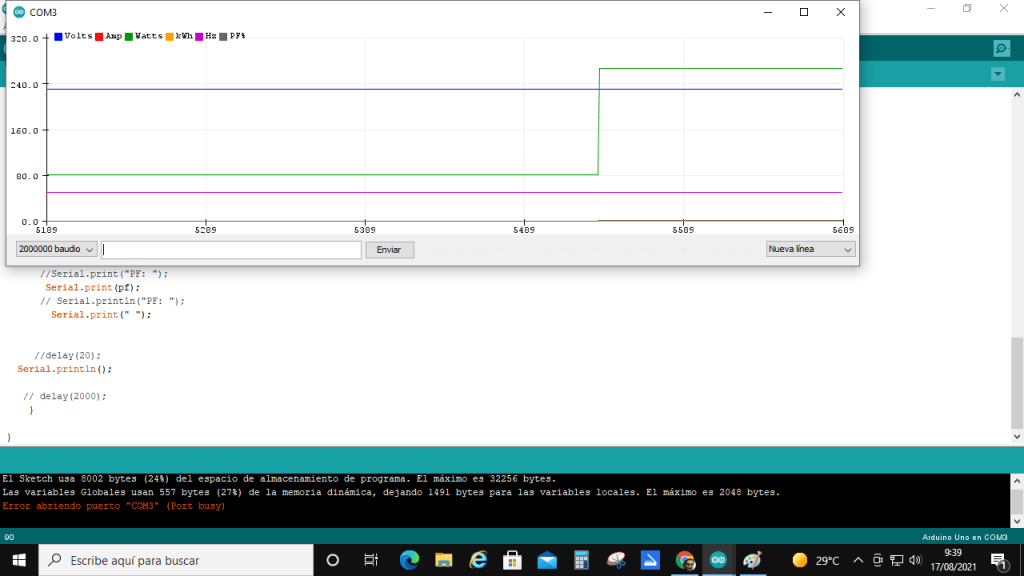Open the Serial Monitor magnifier icon
Screen dimensions: 1024x576
click(x=1001, y=48)
